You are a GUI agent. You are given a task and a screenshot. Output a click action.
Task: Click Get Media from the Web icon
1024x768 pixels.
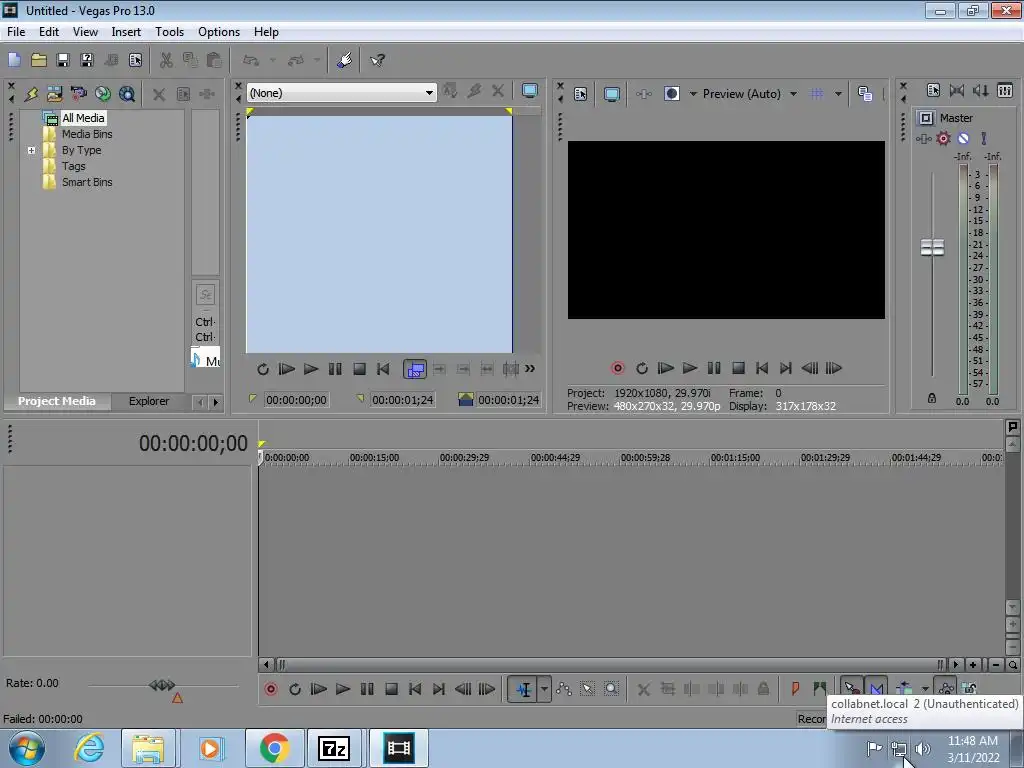(103, 94)
